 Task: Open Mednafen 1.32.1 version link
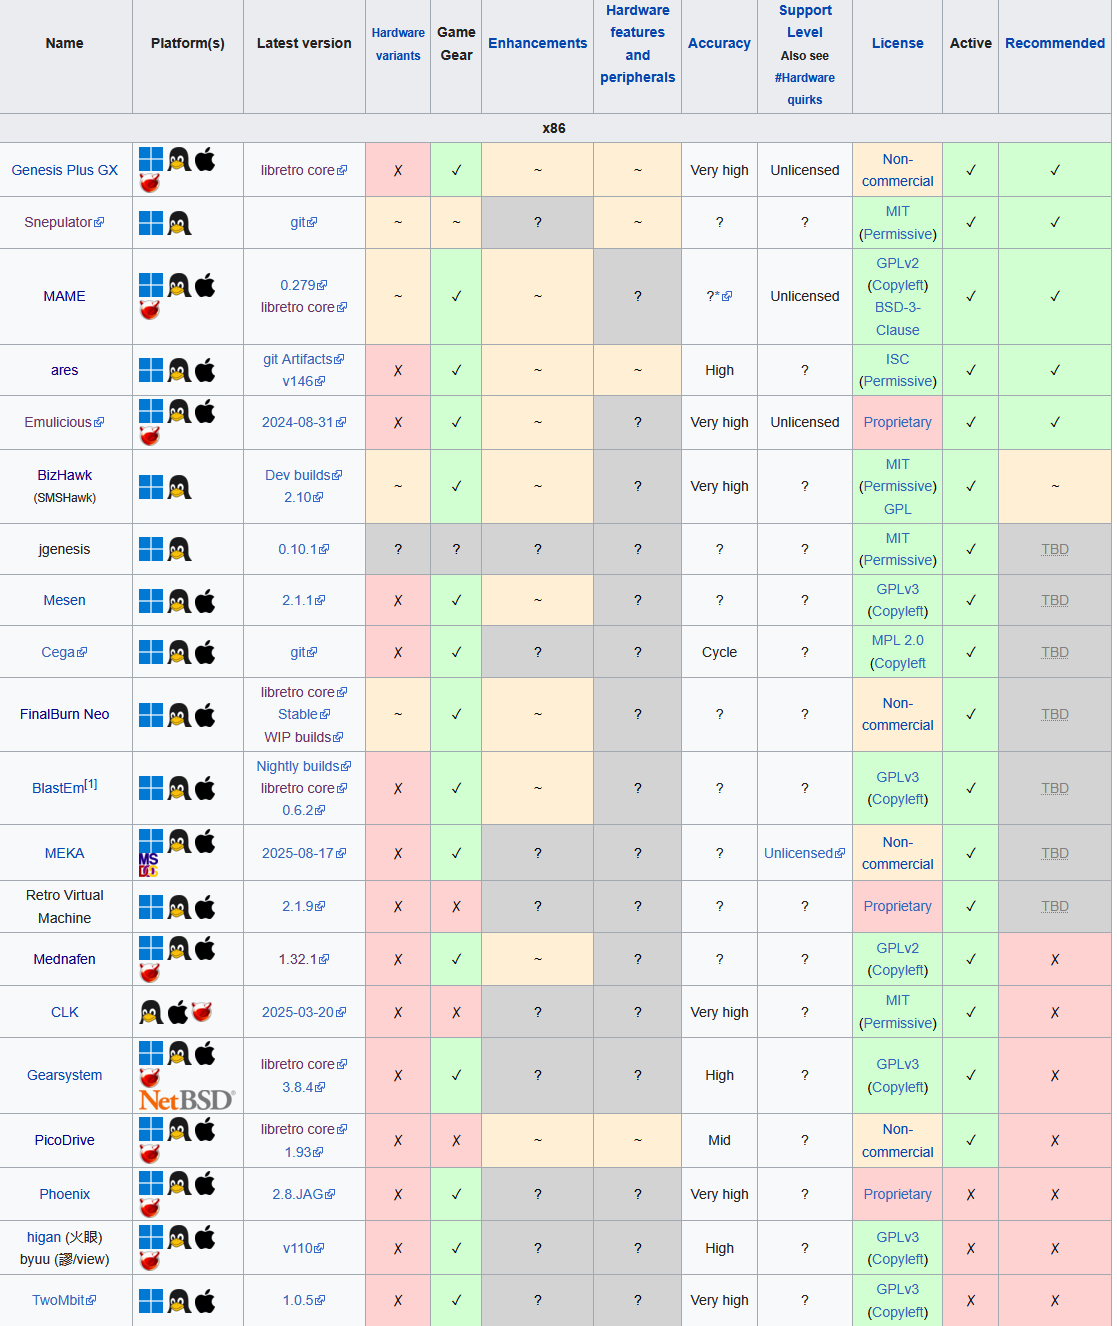tap(304, 959)
